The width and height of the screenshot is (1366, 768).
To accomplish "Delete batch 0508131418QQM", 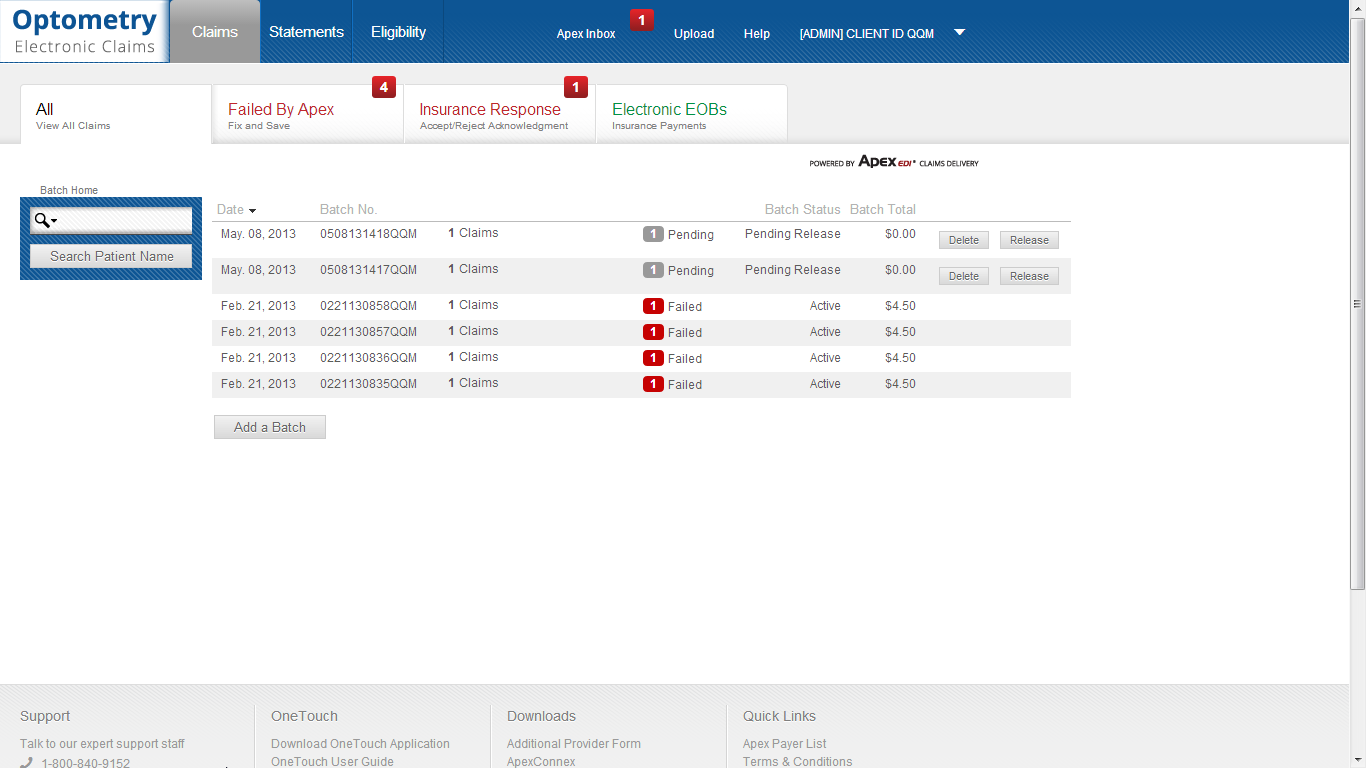I will pos(964,240).
